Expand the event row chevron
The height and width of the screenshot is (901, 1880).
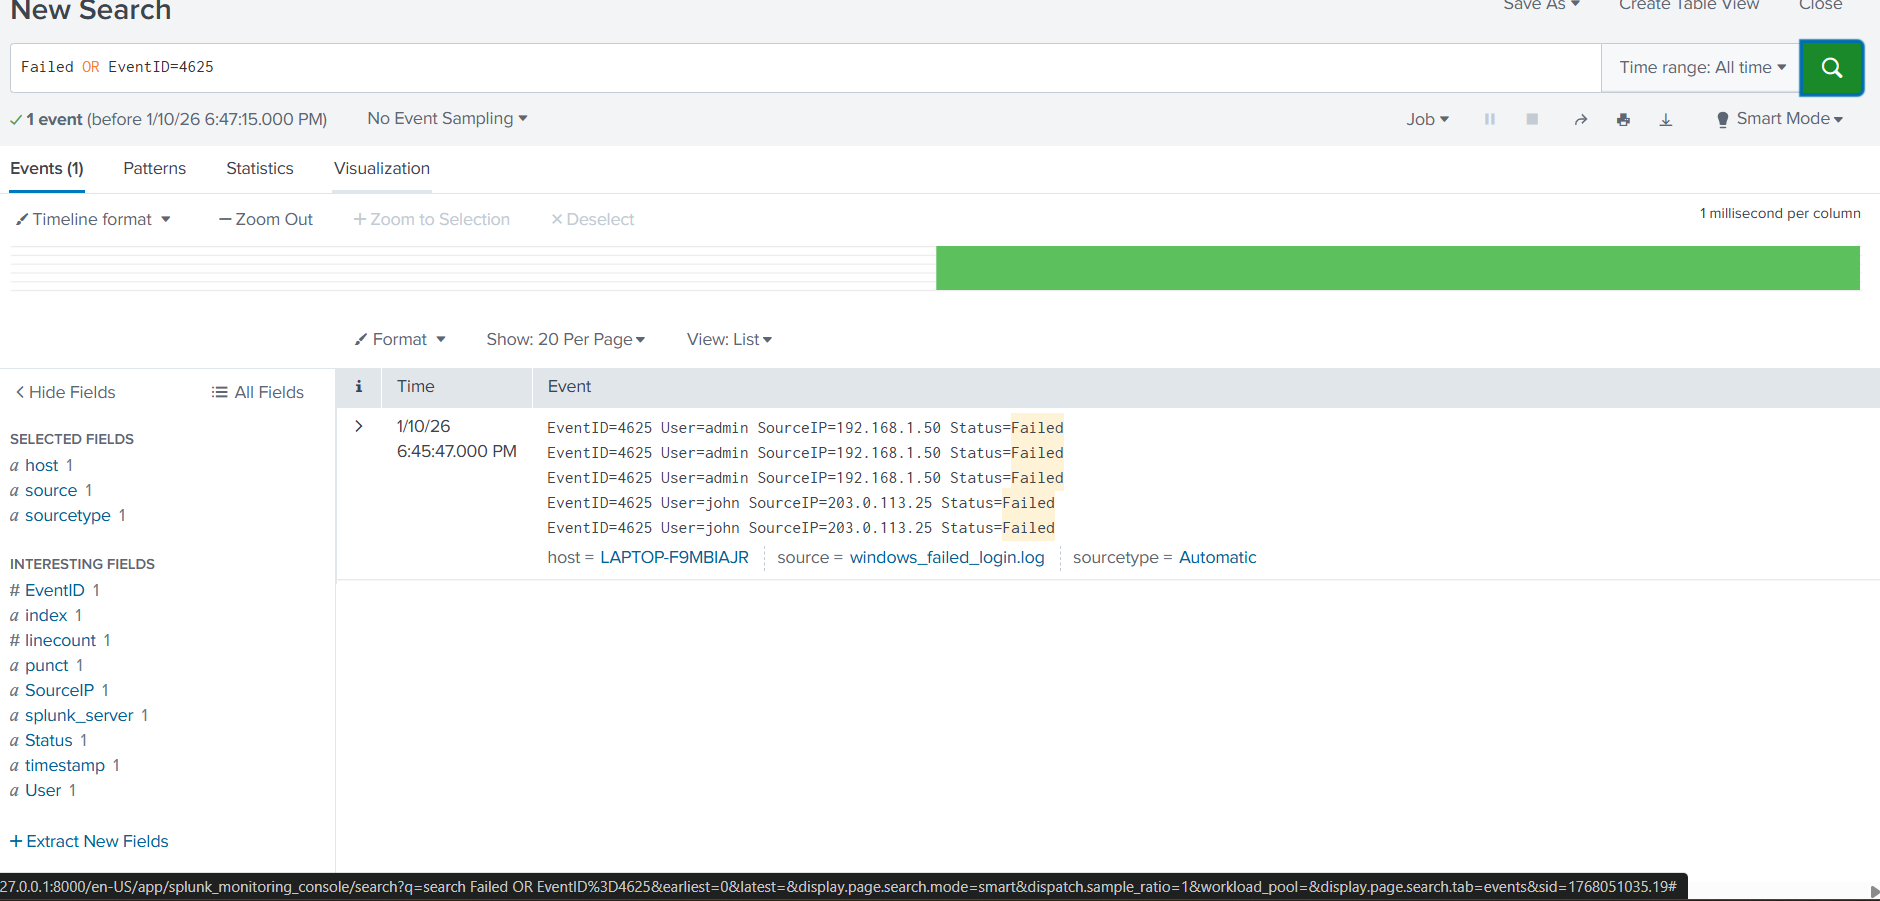[359, 426]
